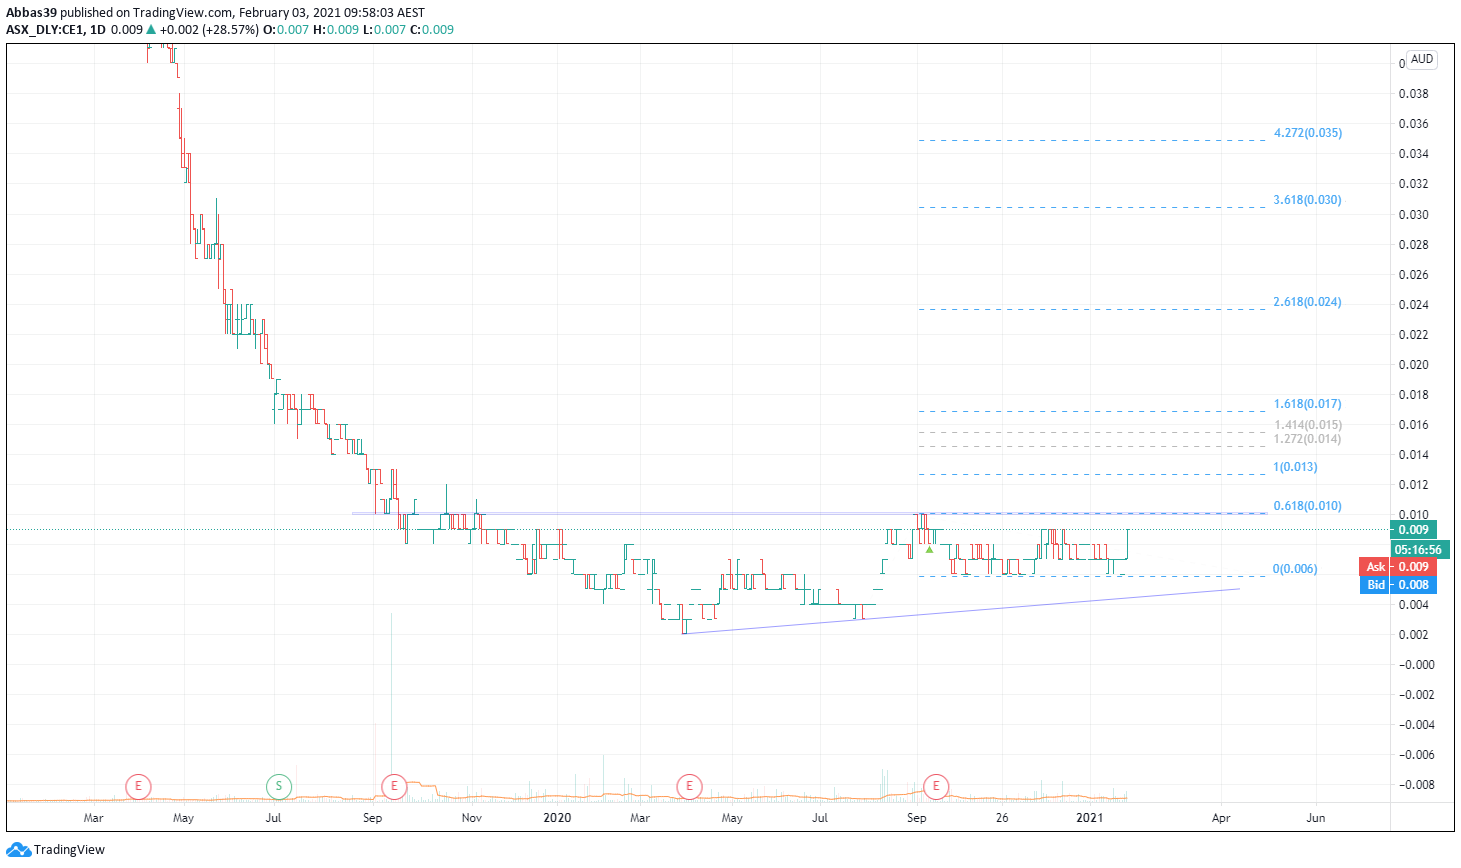Select the 1.414(0.015) Fibonacci label
The height and width of the screenshot is (868, 1461).
pos(1308,425)
